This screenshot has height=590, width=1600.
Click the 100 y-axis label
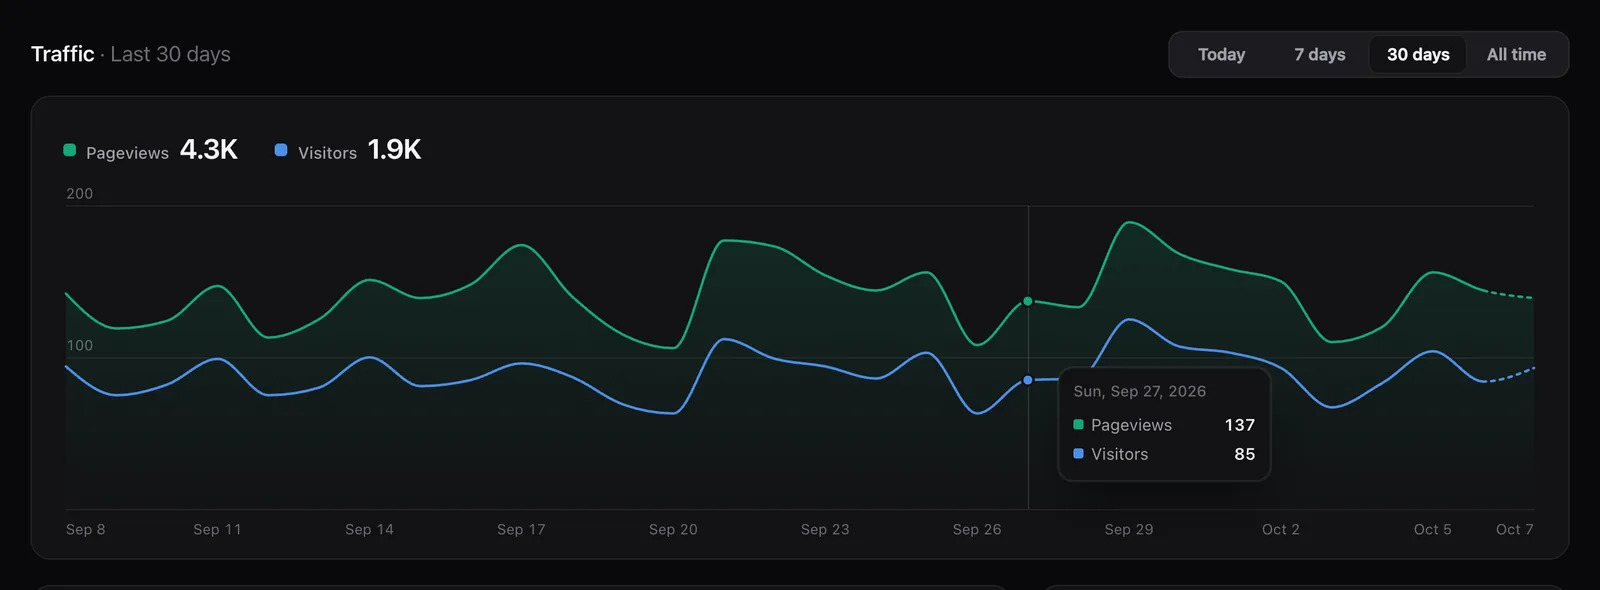pyautogui.click(x=80, y=346)
